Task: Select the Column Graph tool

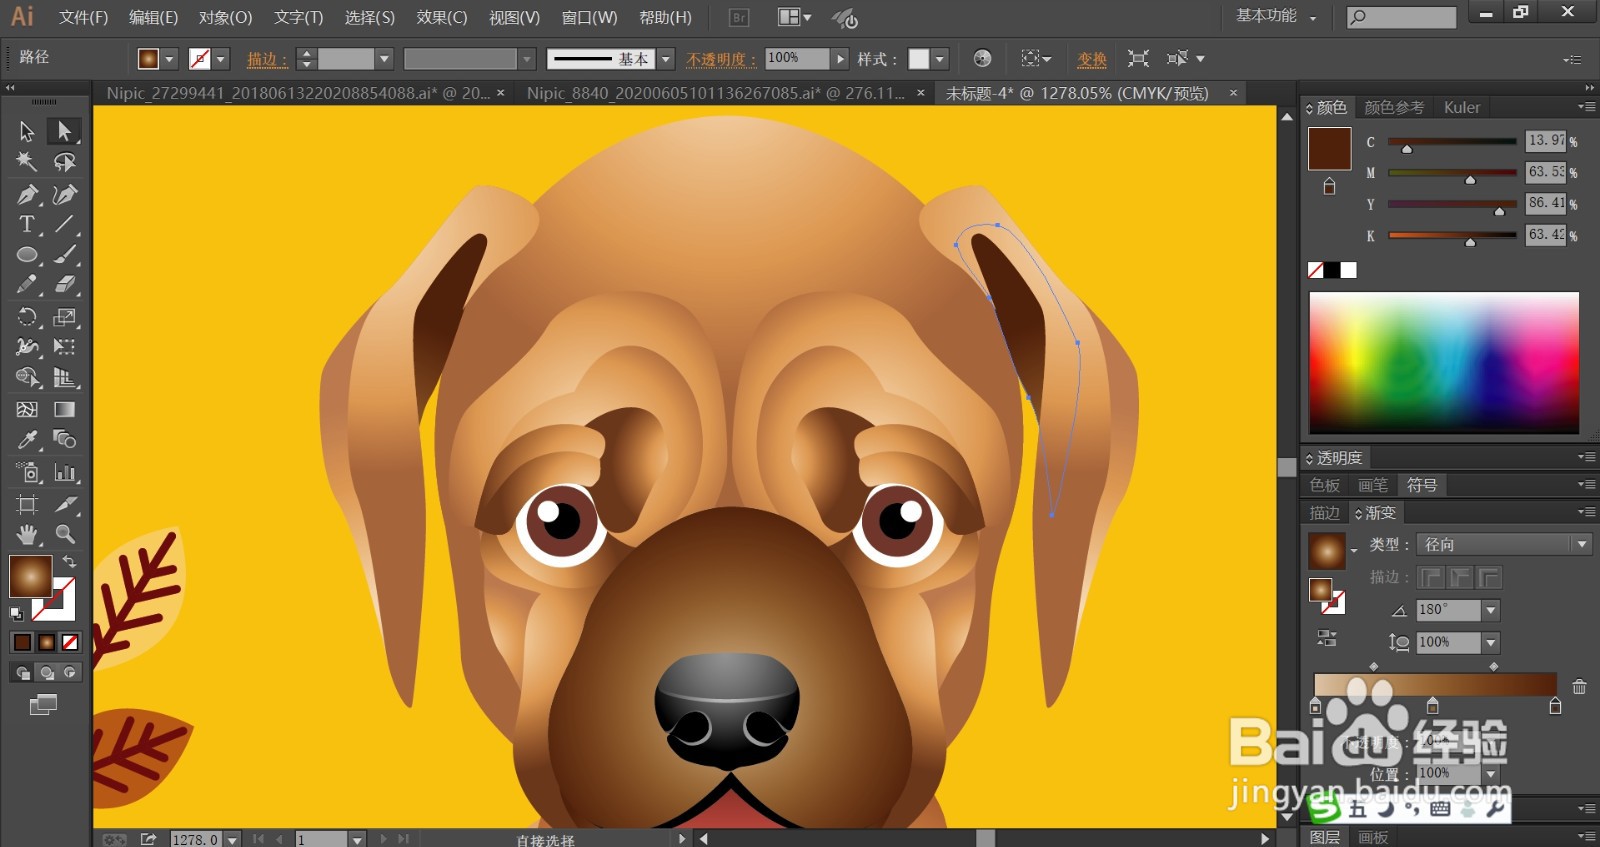Action: 65,472
